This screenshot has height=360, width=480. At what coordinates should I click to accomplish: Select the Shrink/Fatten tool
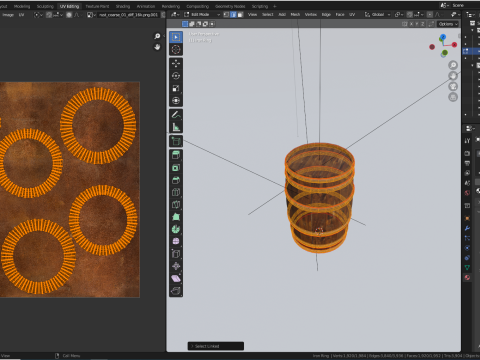(176, 266)
